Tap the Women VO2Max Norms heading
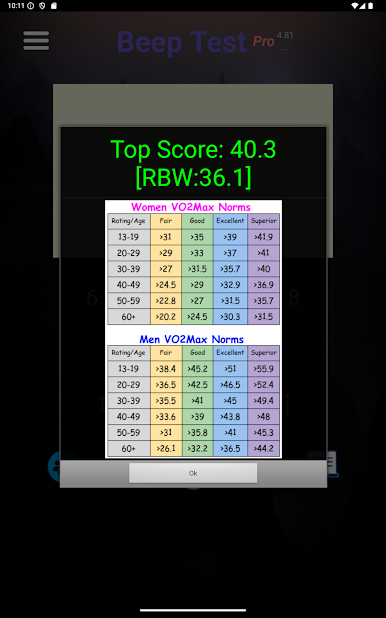 point(191,207)
